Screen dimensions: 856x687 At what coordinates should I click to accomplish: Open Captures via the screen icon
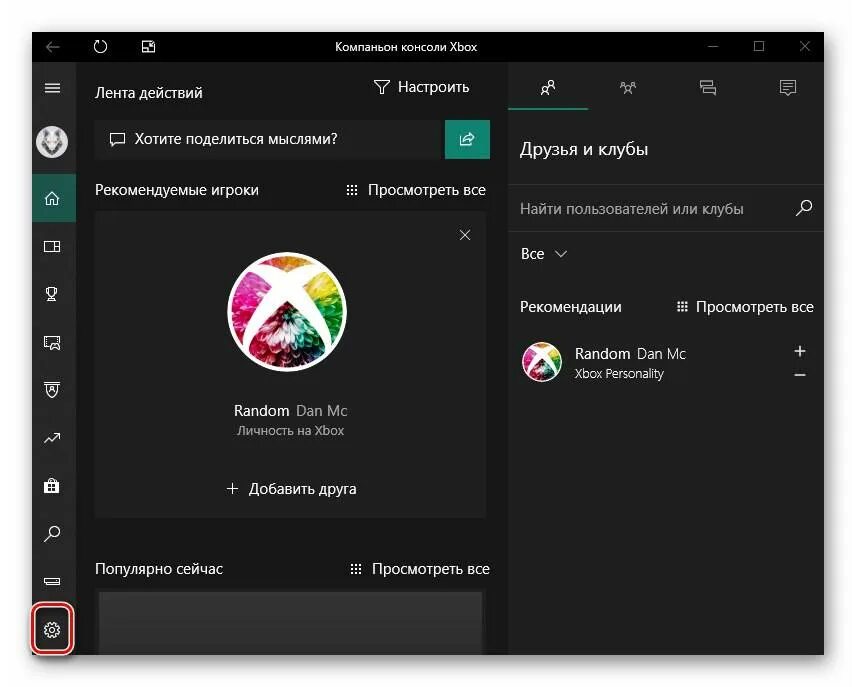pos(52,342)
